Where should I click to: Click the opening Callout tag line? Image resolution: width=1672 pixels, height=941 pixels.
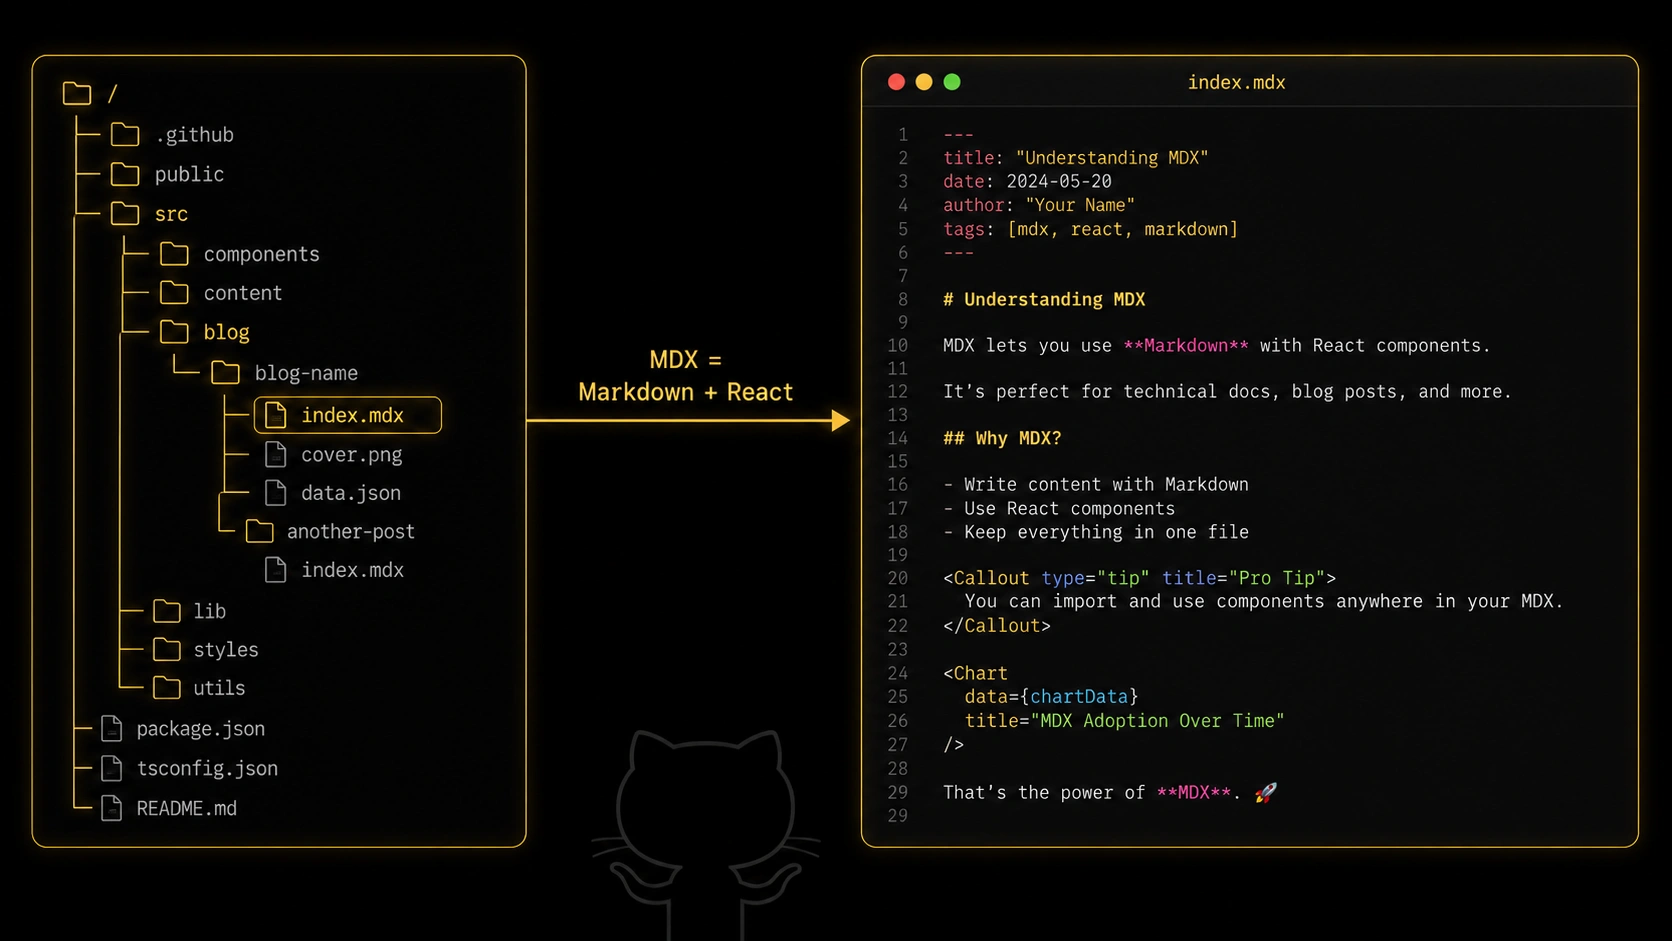point(1139,578)
